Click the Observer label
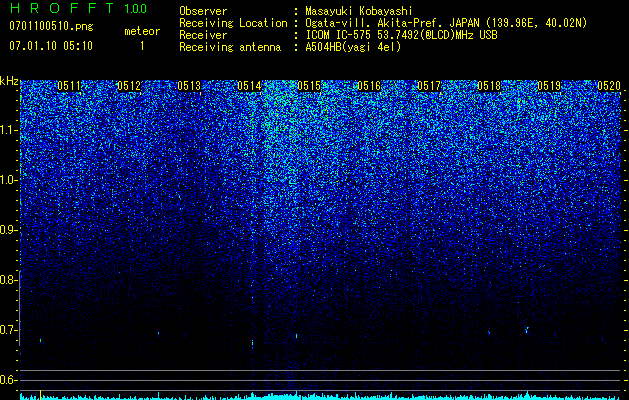The height and width of the screenshot is (400, 629). pyautogui.click(x=203, y=11)
